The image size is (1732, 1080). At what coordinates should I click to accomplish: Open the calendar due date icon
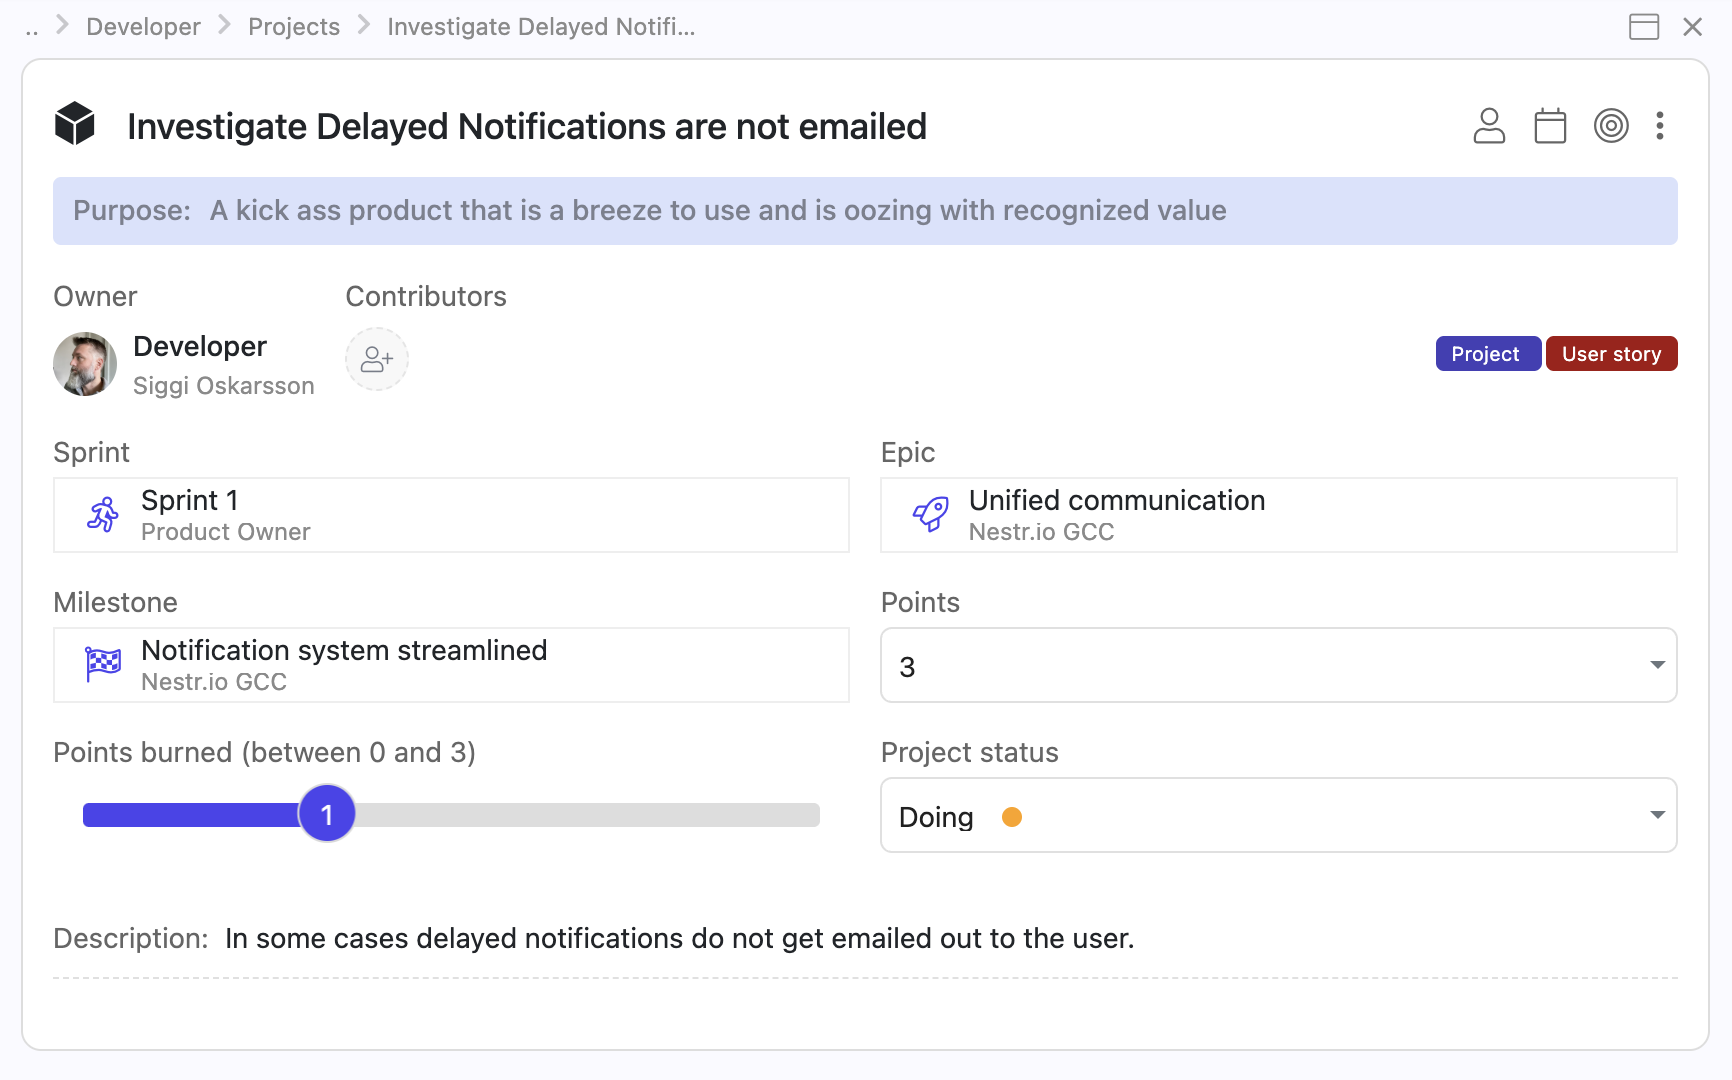(1550, 126)
